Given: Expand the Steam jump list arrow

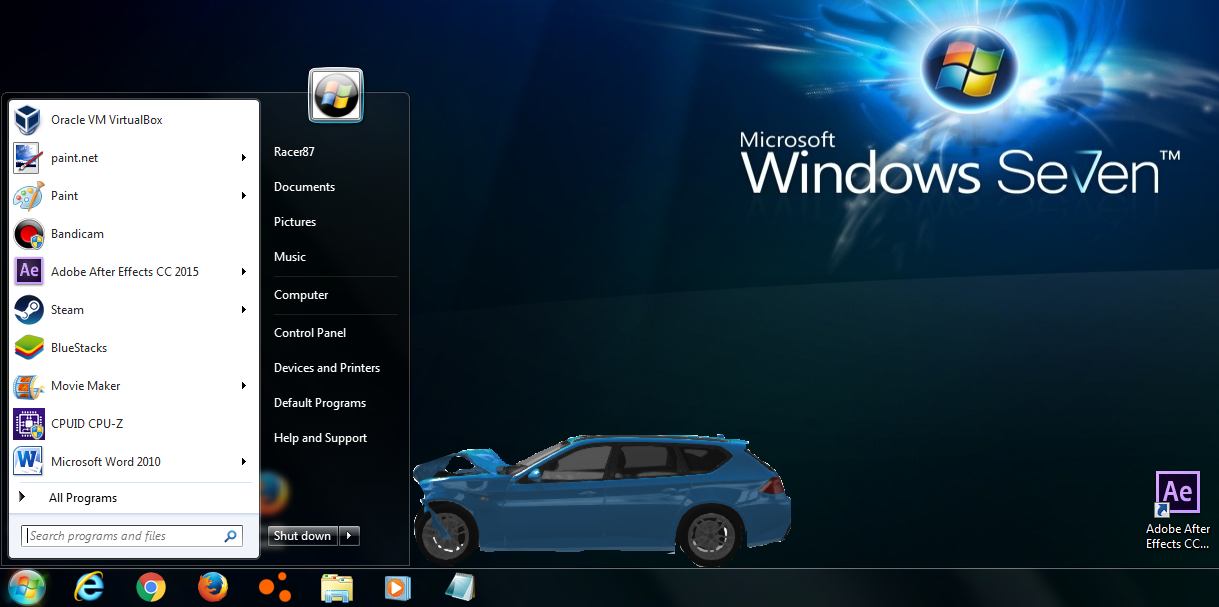Looking at the screenshot, I should pyautogui.click(x=243, y=310).
